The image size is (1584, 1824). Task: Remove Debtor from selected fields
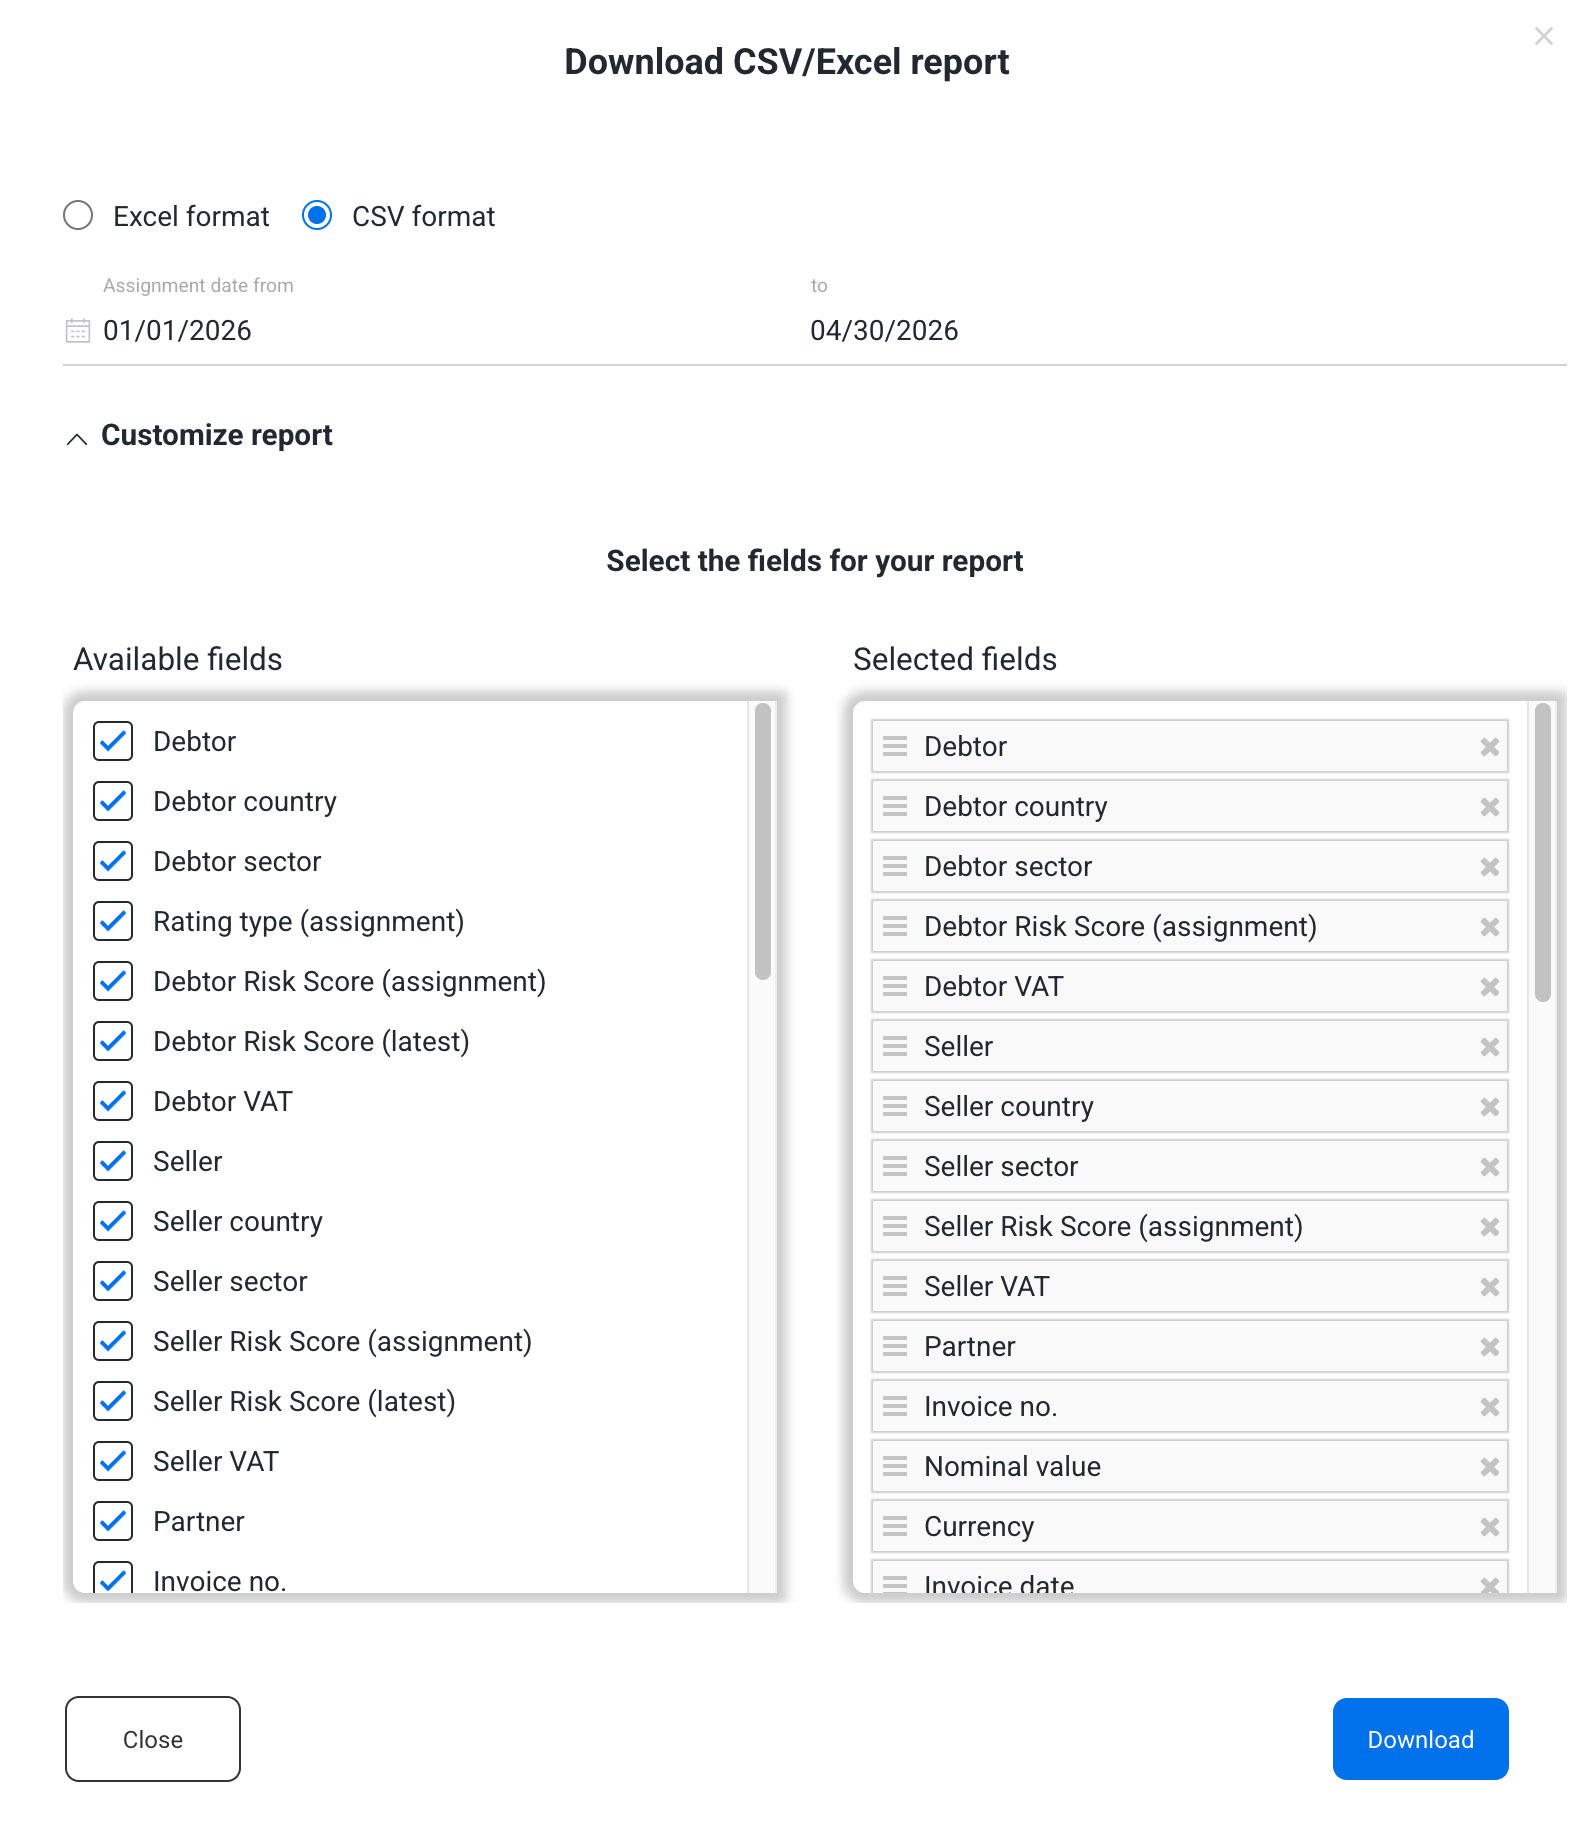(1489, 747)
